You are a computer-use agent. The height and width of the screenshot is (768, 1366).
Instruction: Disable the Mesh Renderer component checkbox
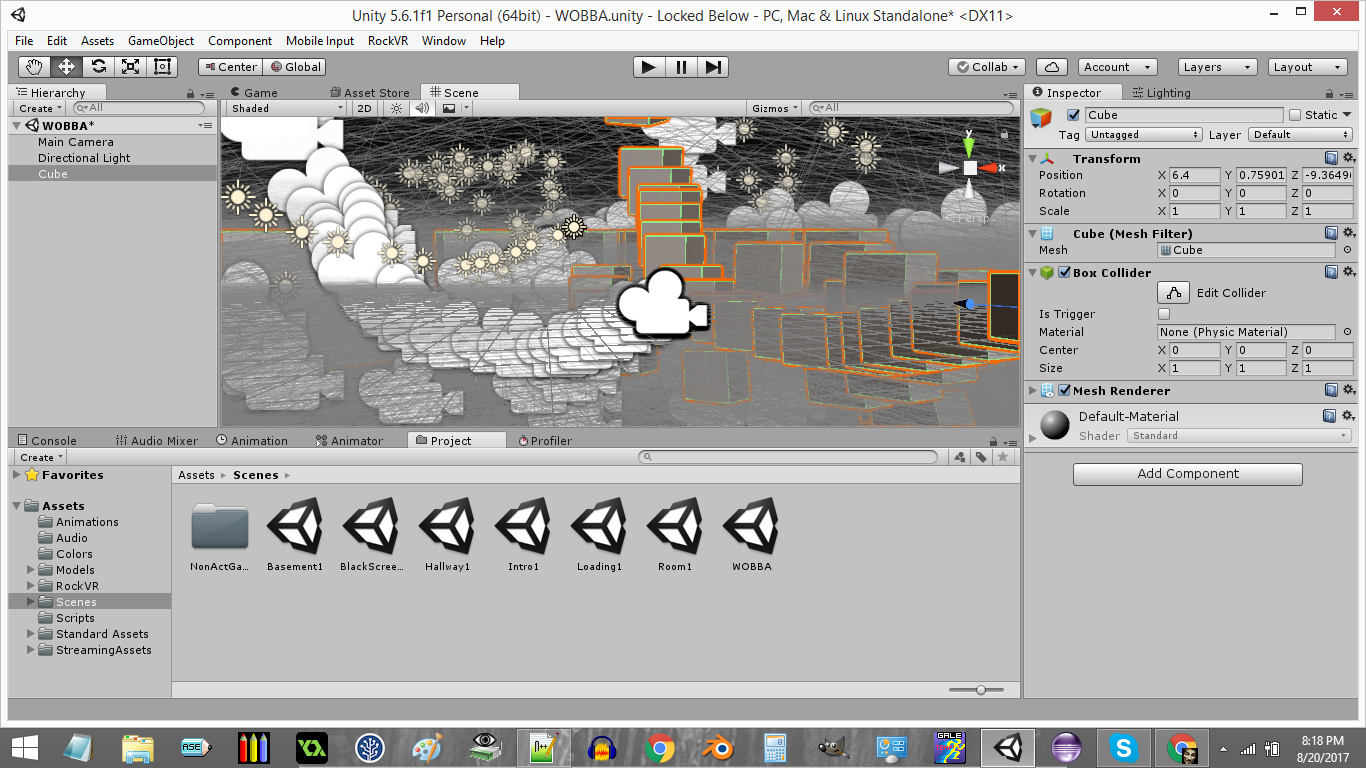(1065, 391)
